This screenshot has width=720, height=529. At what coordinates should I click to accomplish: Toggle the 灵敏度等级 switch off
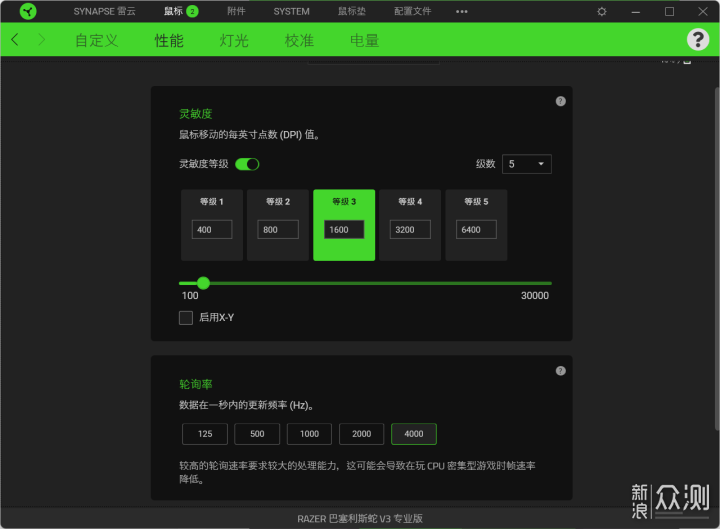click(x=247, y=164)
